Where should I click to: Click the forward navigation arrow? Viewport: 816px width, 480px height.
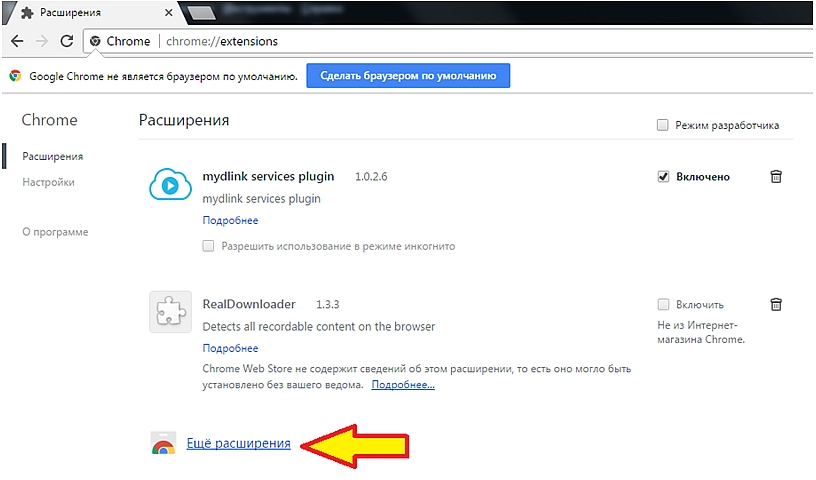point(42,41)
